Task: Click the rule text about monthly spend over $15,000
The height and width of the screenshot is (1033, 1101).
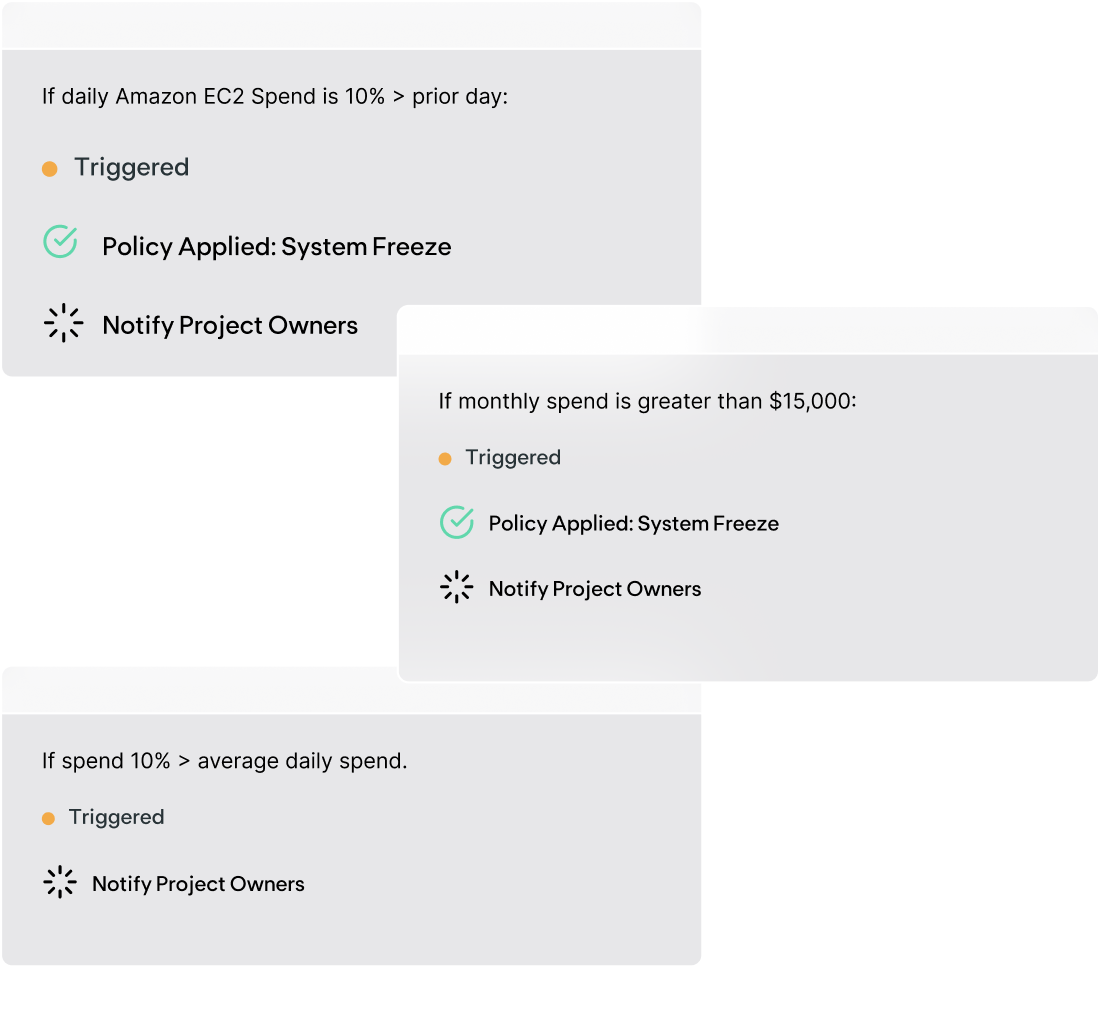Action: [647, 401]
